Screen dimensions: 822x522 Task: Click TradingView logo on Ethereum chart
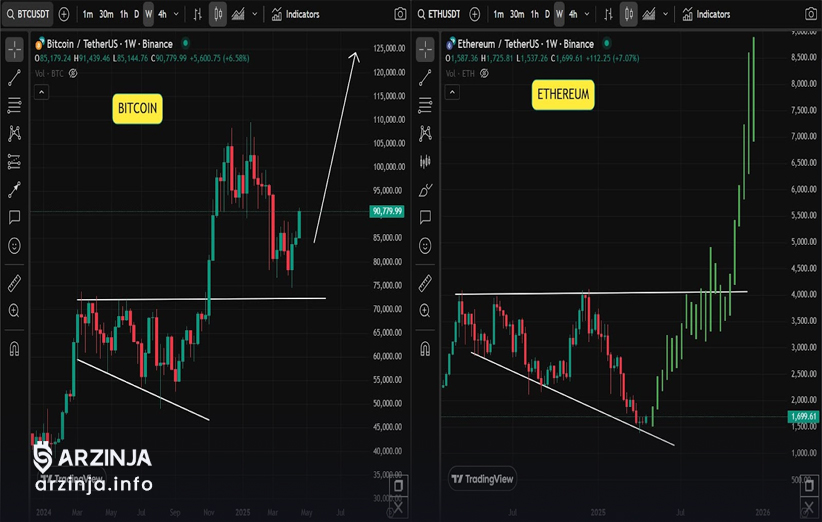click(x=482, y=478)
